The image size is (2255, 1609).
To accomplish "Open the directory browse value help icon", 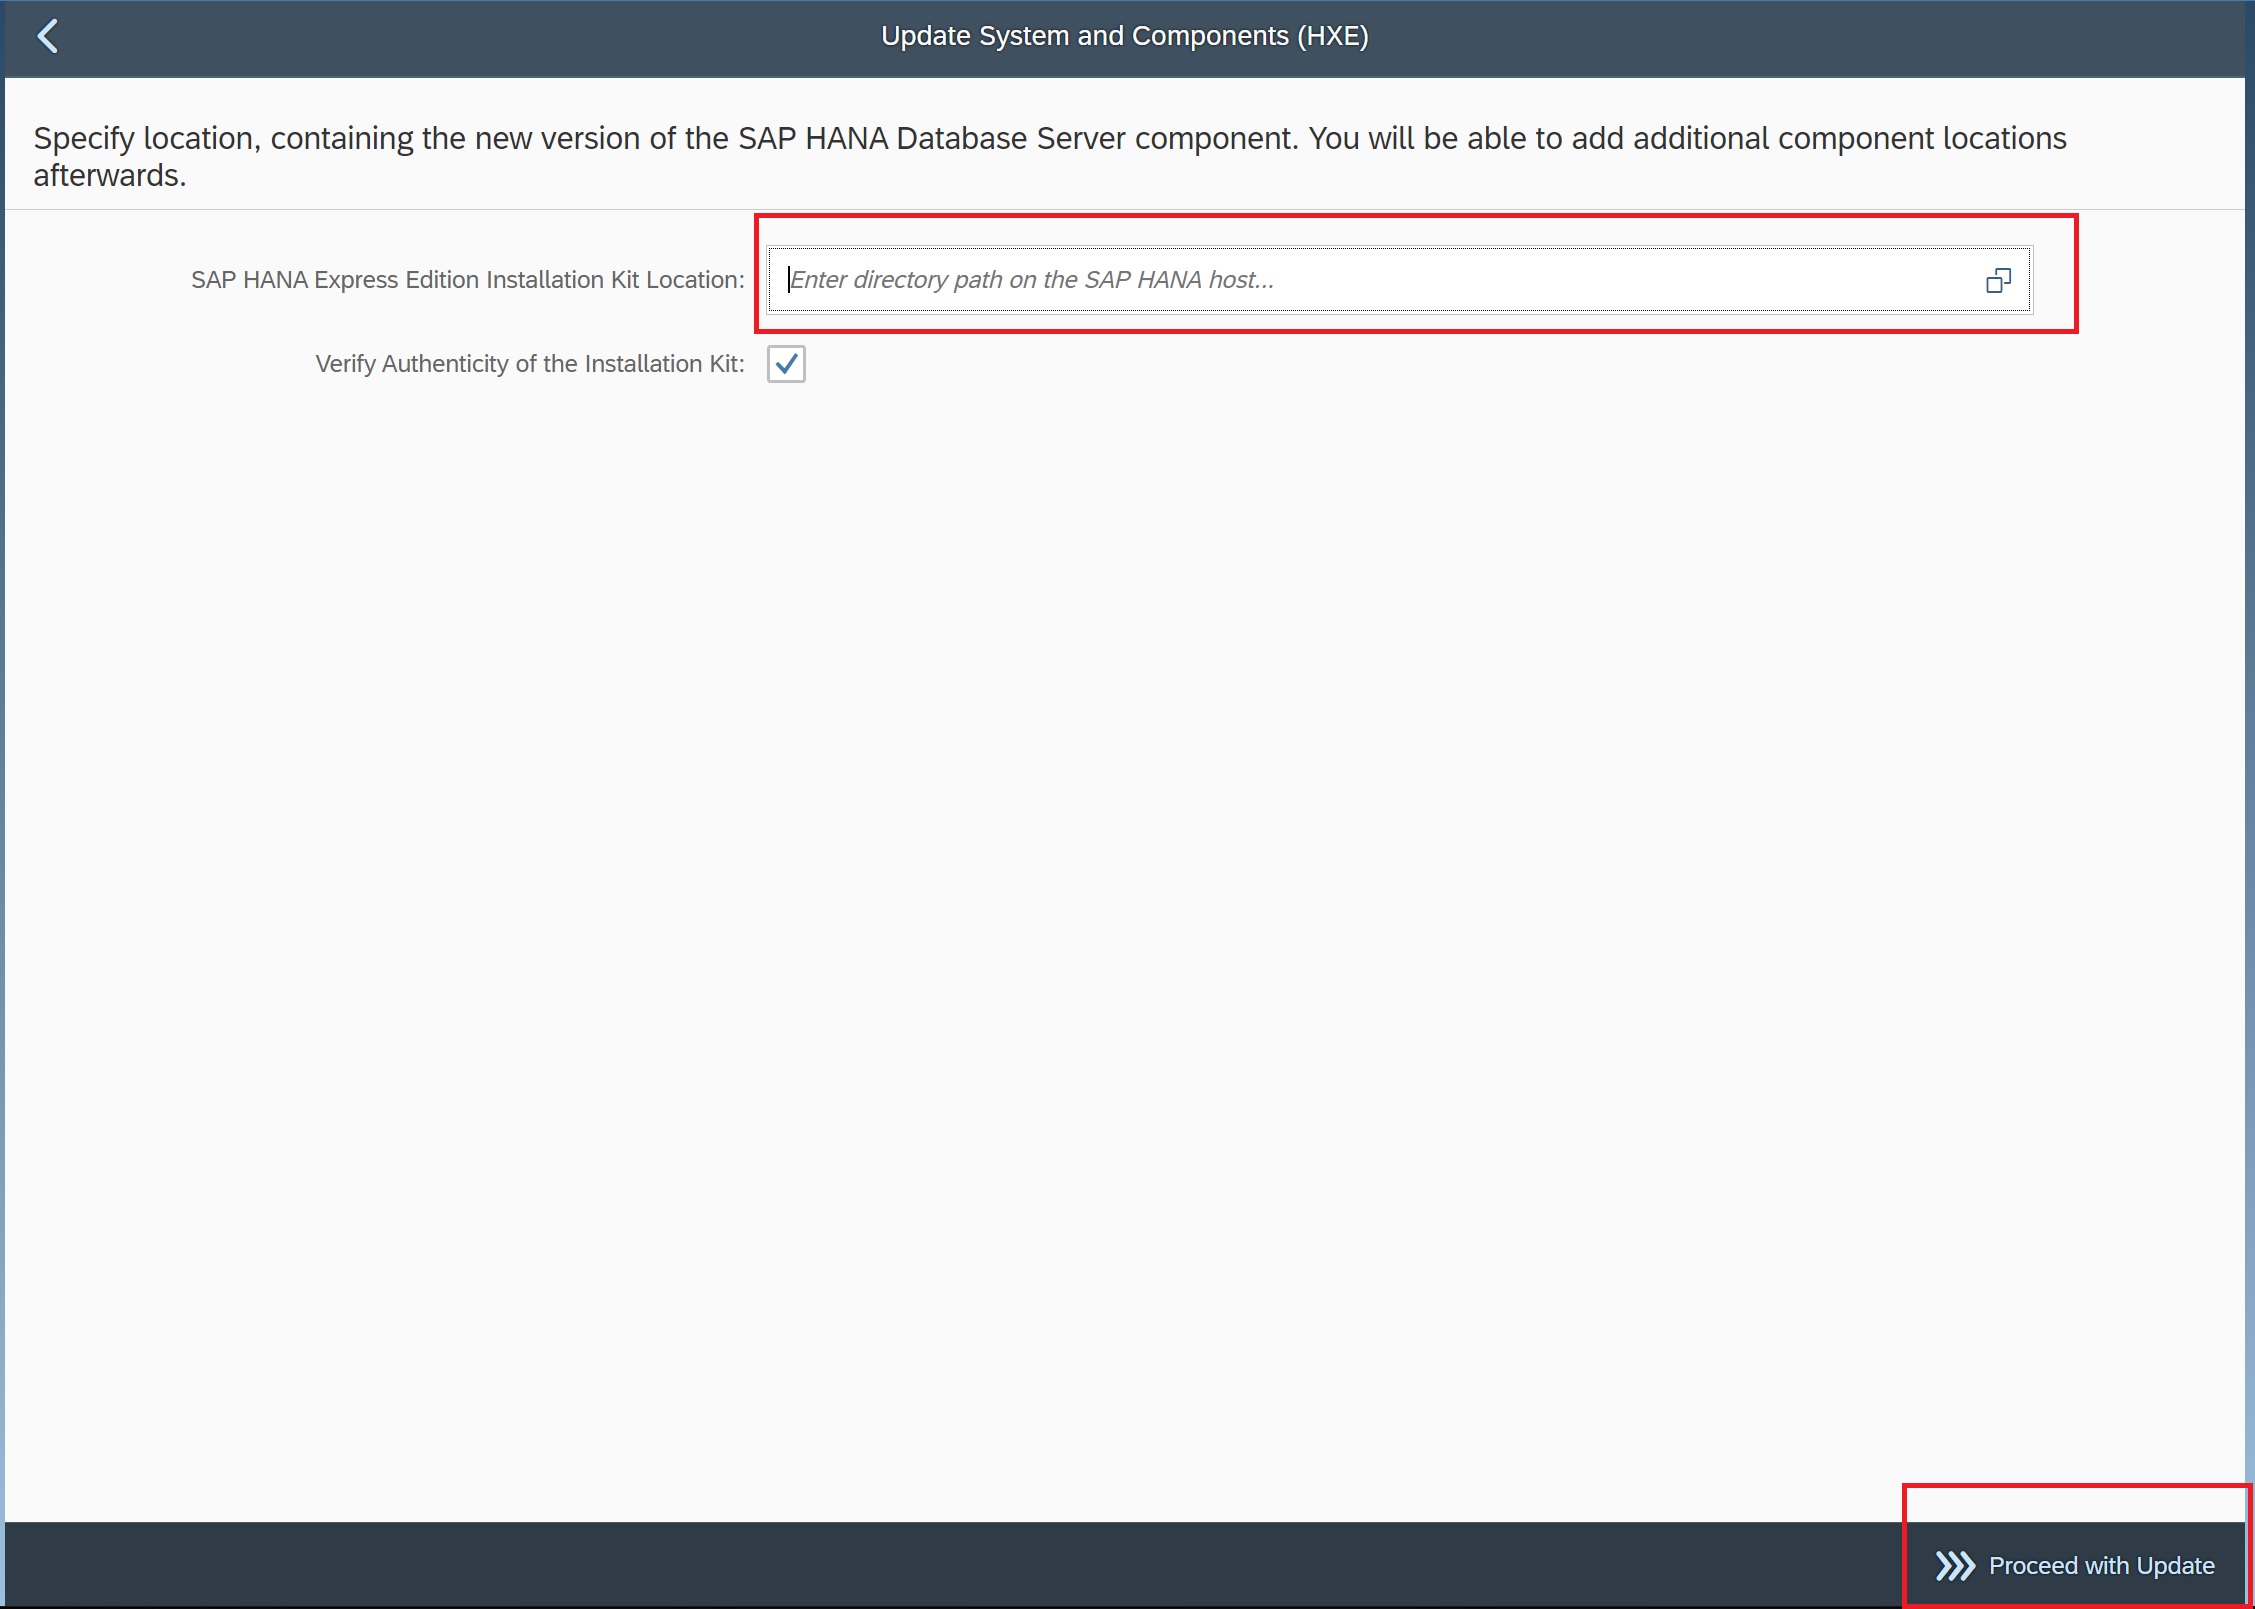I will click(x=1998, y=281).
